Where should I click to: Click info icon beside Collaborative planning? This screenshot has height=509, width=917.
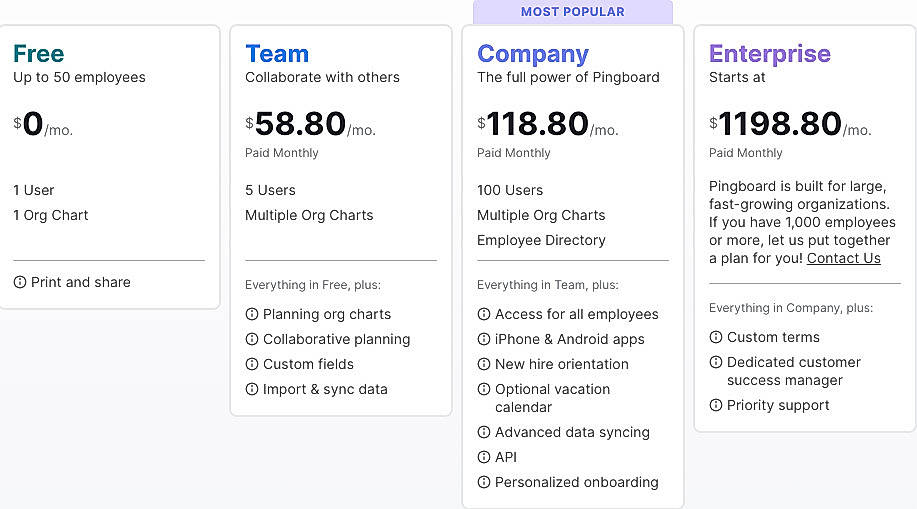[252, 339]
